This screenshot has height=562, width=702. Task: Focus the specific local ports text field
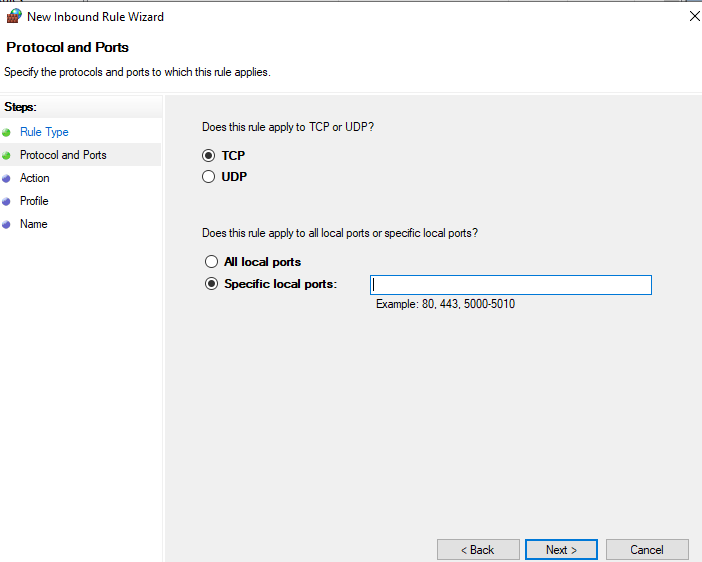pos(510,285)
